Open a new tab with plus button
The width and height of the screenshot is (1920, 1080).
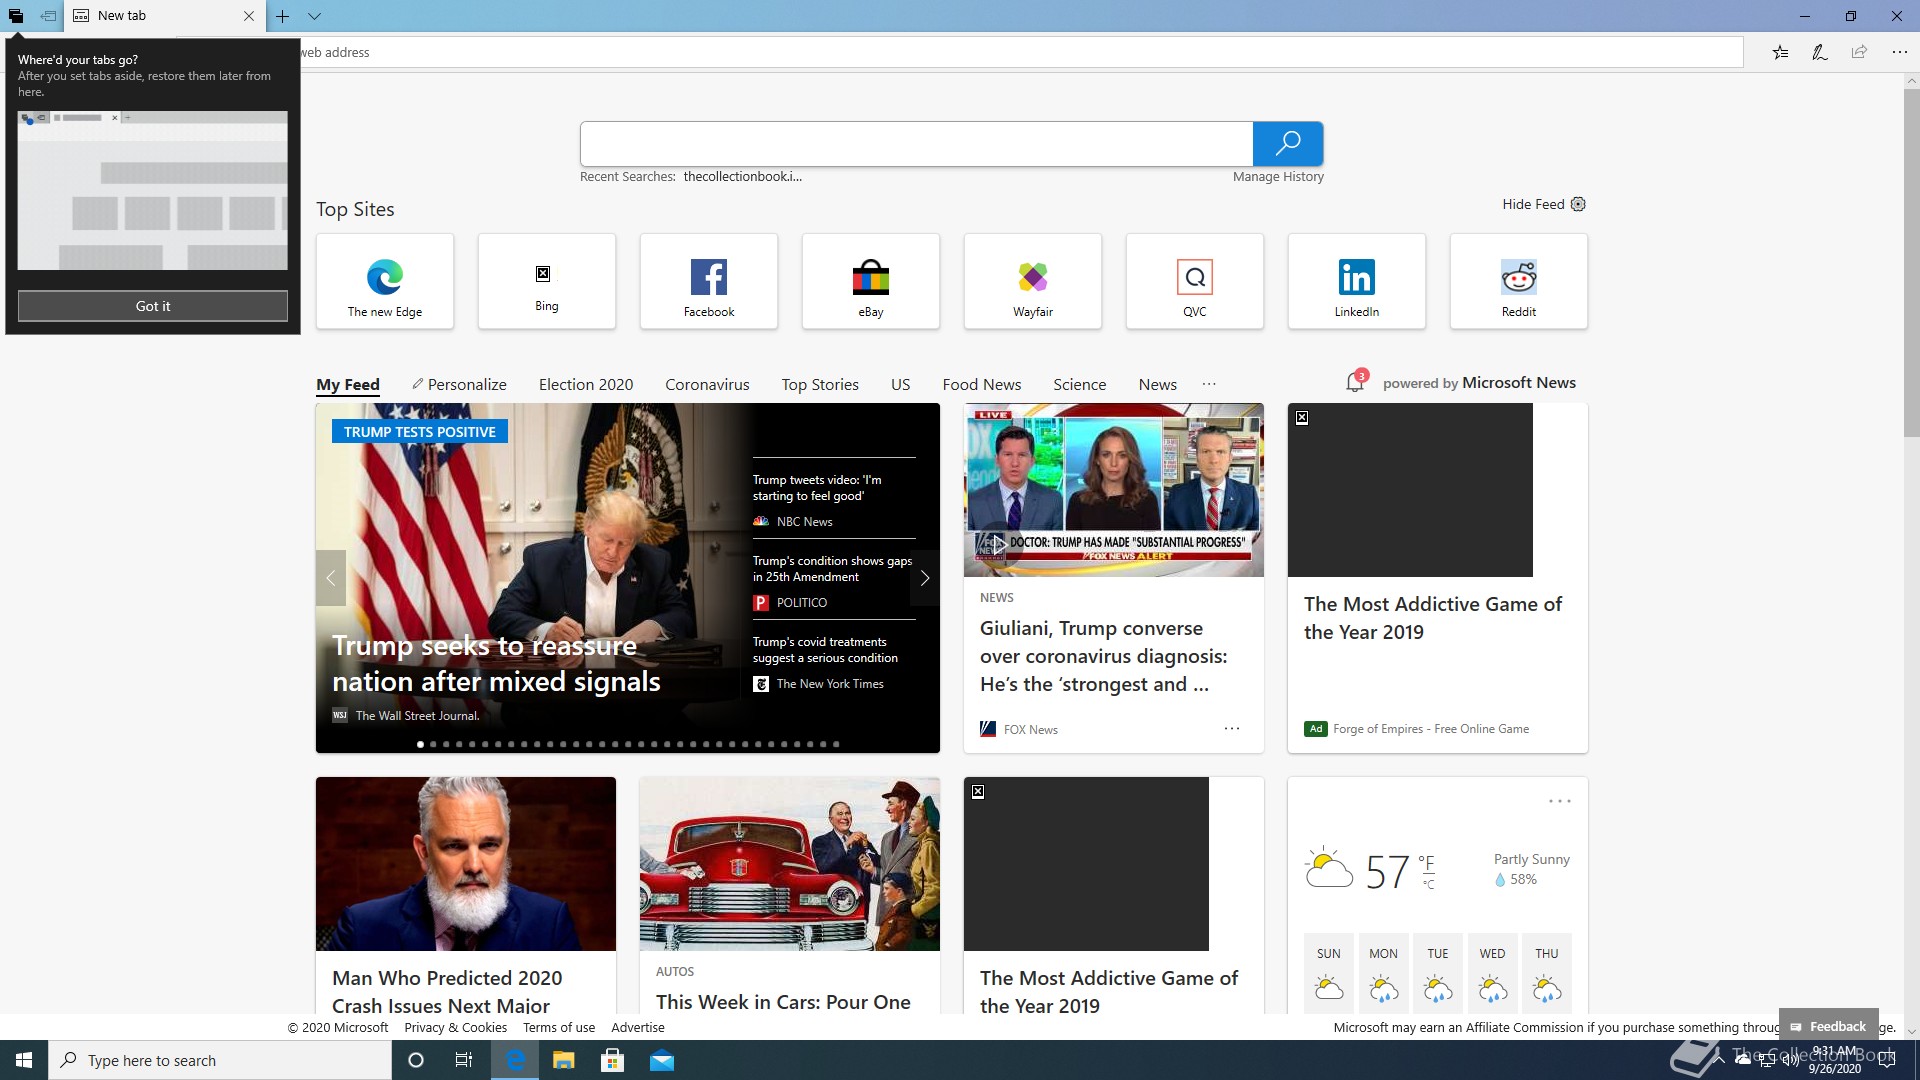pyautogui.click(x=283, y=16)
